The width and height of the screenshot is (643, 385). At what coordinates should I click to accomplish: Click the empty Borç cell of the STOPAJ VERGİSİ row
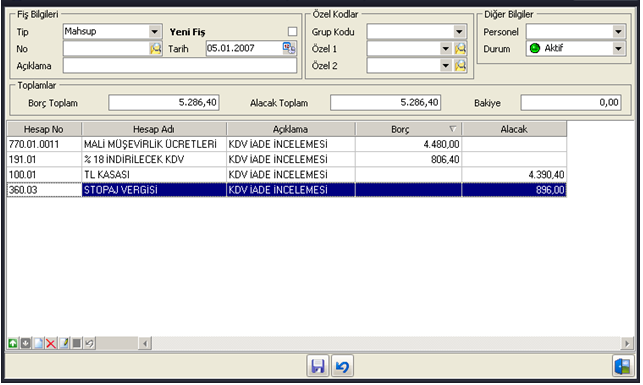408,190
